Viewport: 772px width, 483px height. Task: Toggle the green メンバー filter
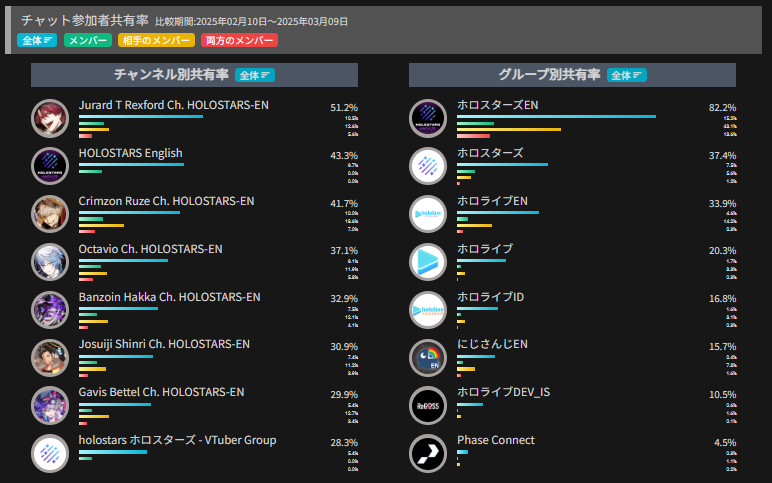coord(88,40)
